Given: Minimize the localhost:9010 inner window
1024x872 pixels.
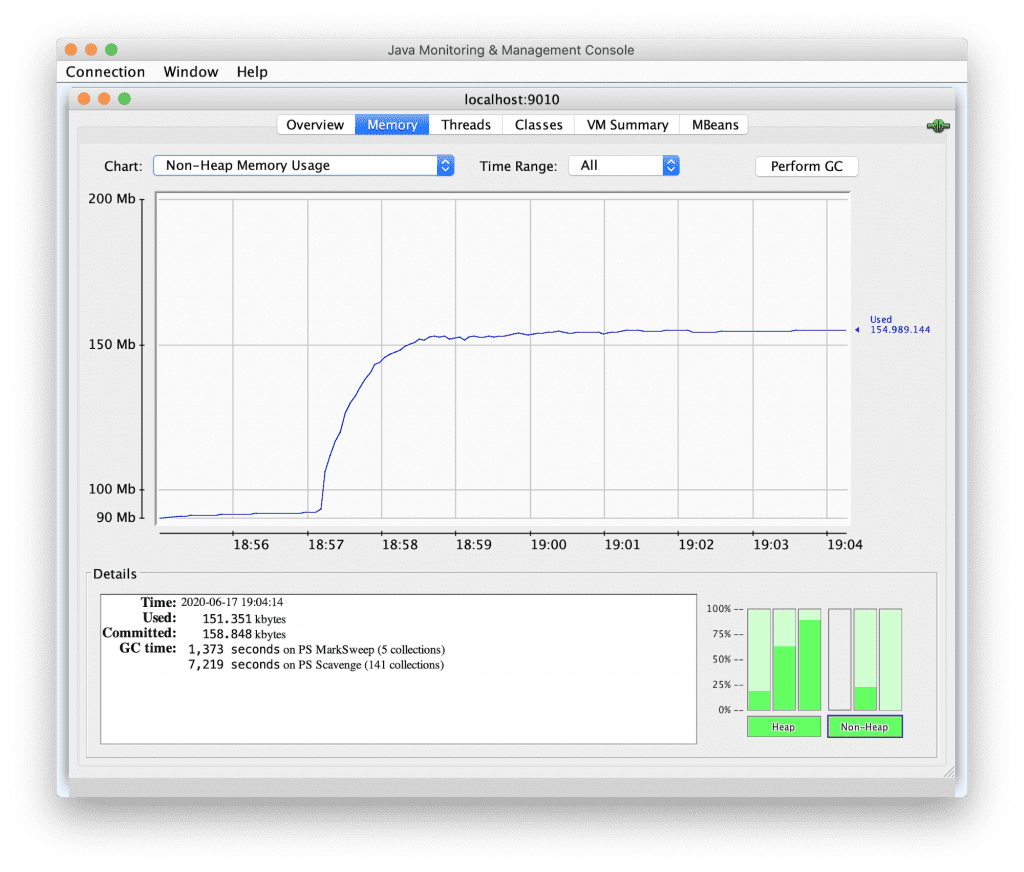Looking at the screenshot, I should [x=104, y=99].
